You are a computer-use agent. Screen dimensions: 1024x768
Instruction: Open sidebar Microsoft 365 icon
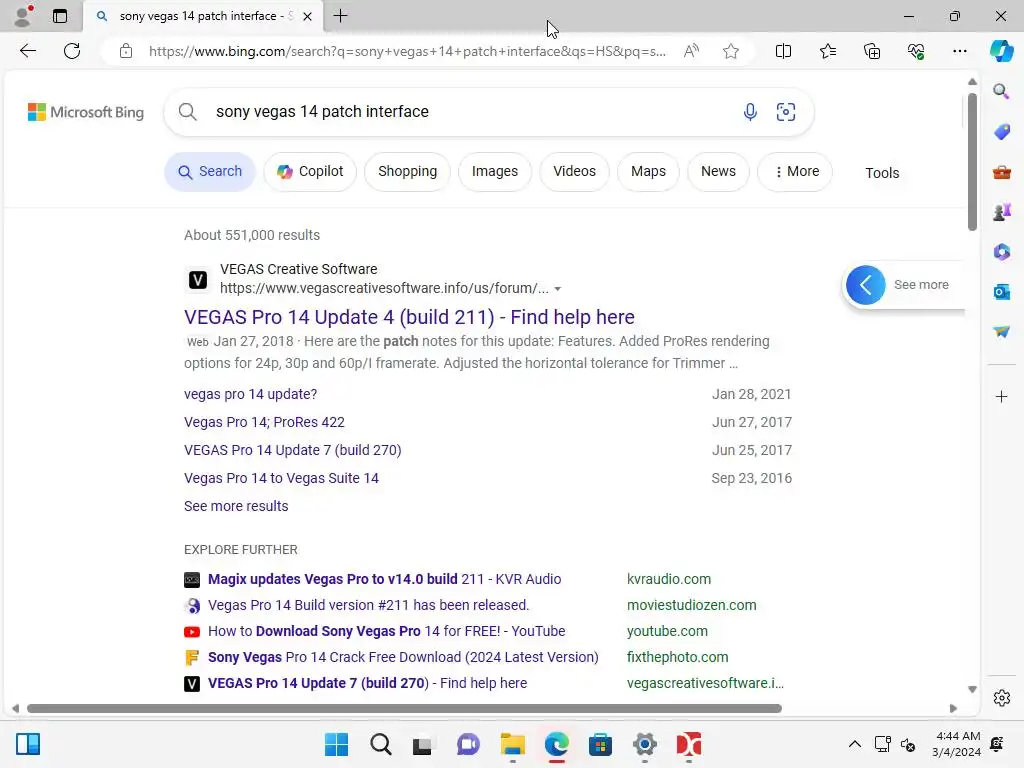pos(1001,251)
